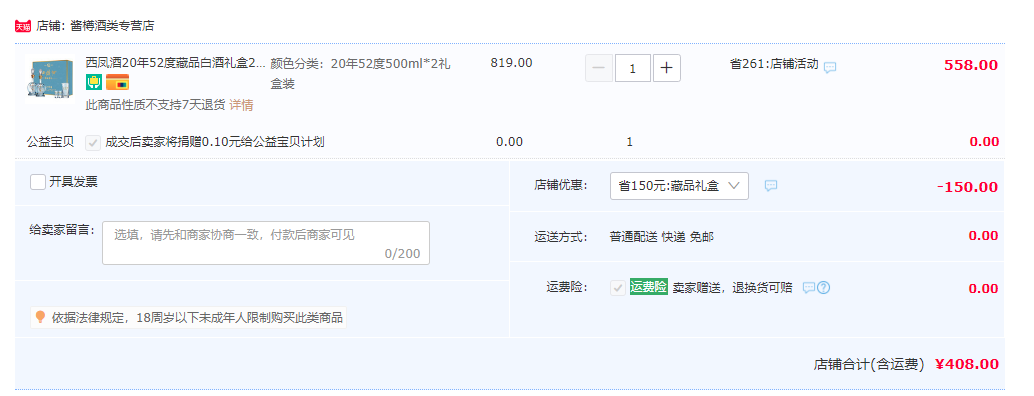Click the comment bubble icon after 退换货可赔
Viewport: 1034px width, 396px height.
(808, 288)
